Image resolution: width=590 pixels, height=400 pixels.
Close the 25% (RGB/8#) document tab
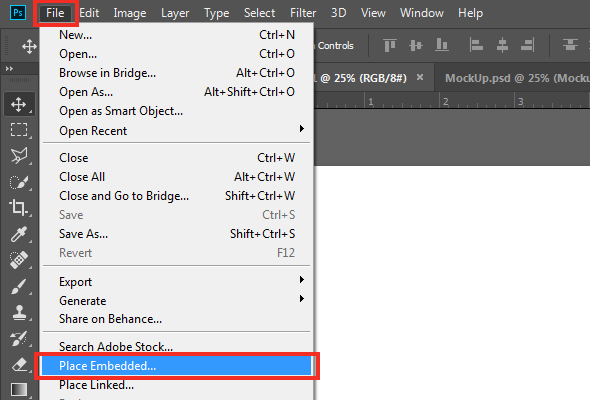pyautogui.click(x=420, y=77)
